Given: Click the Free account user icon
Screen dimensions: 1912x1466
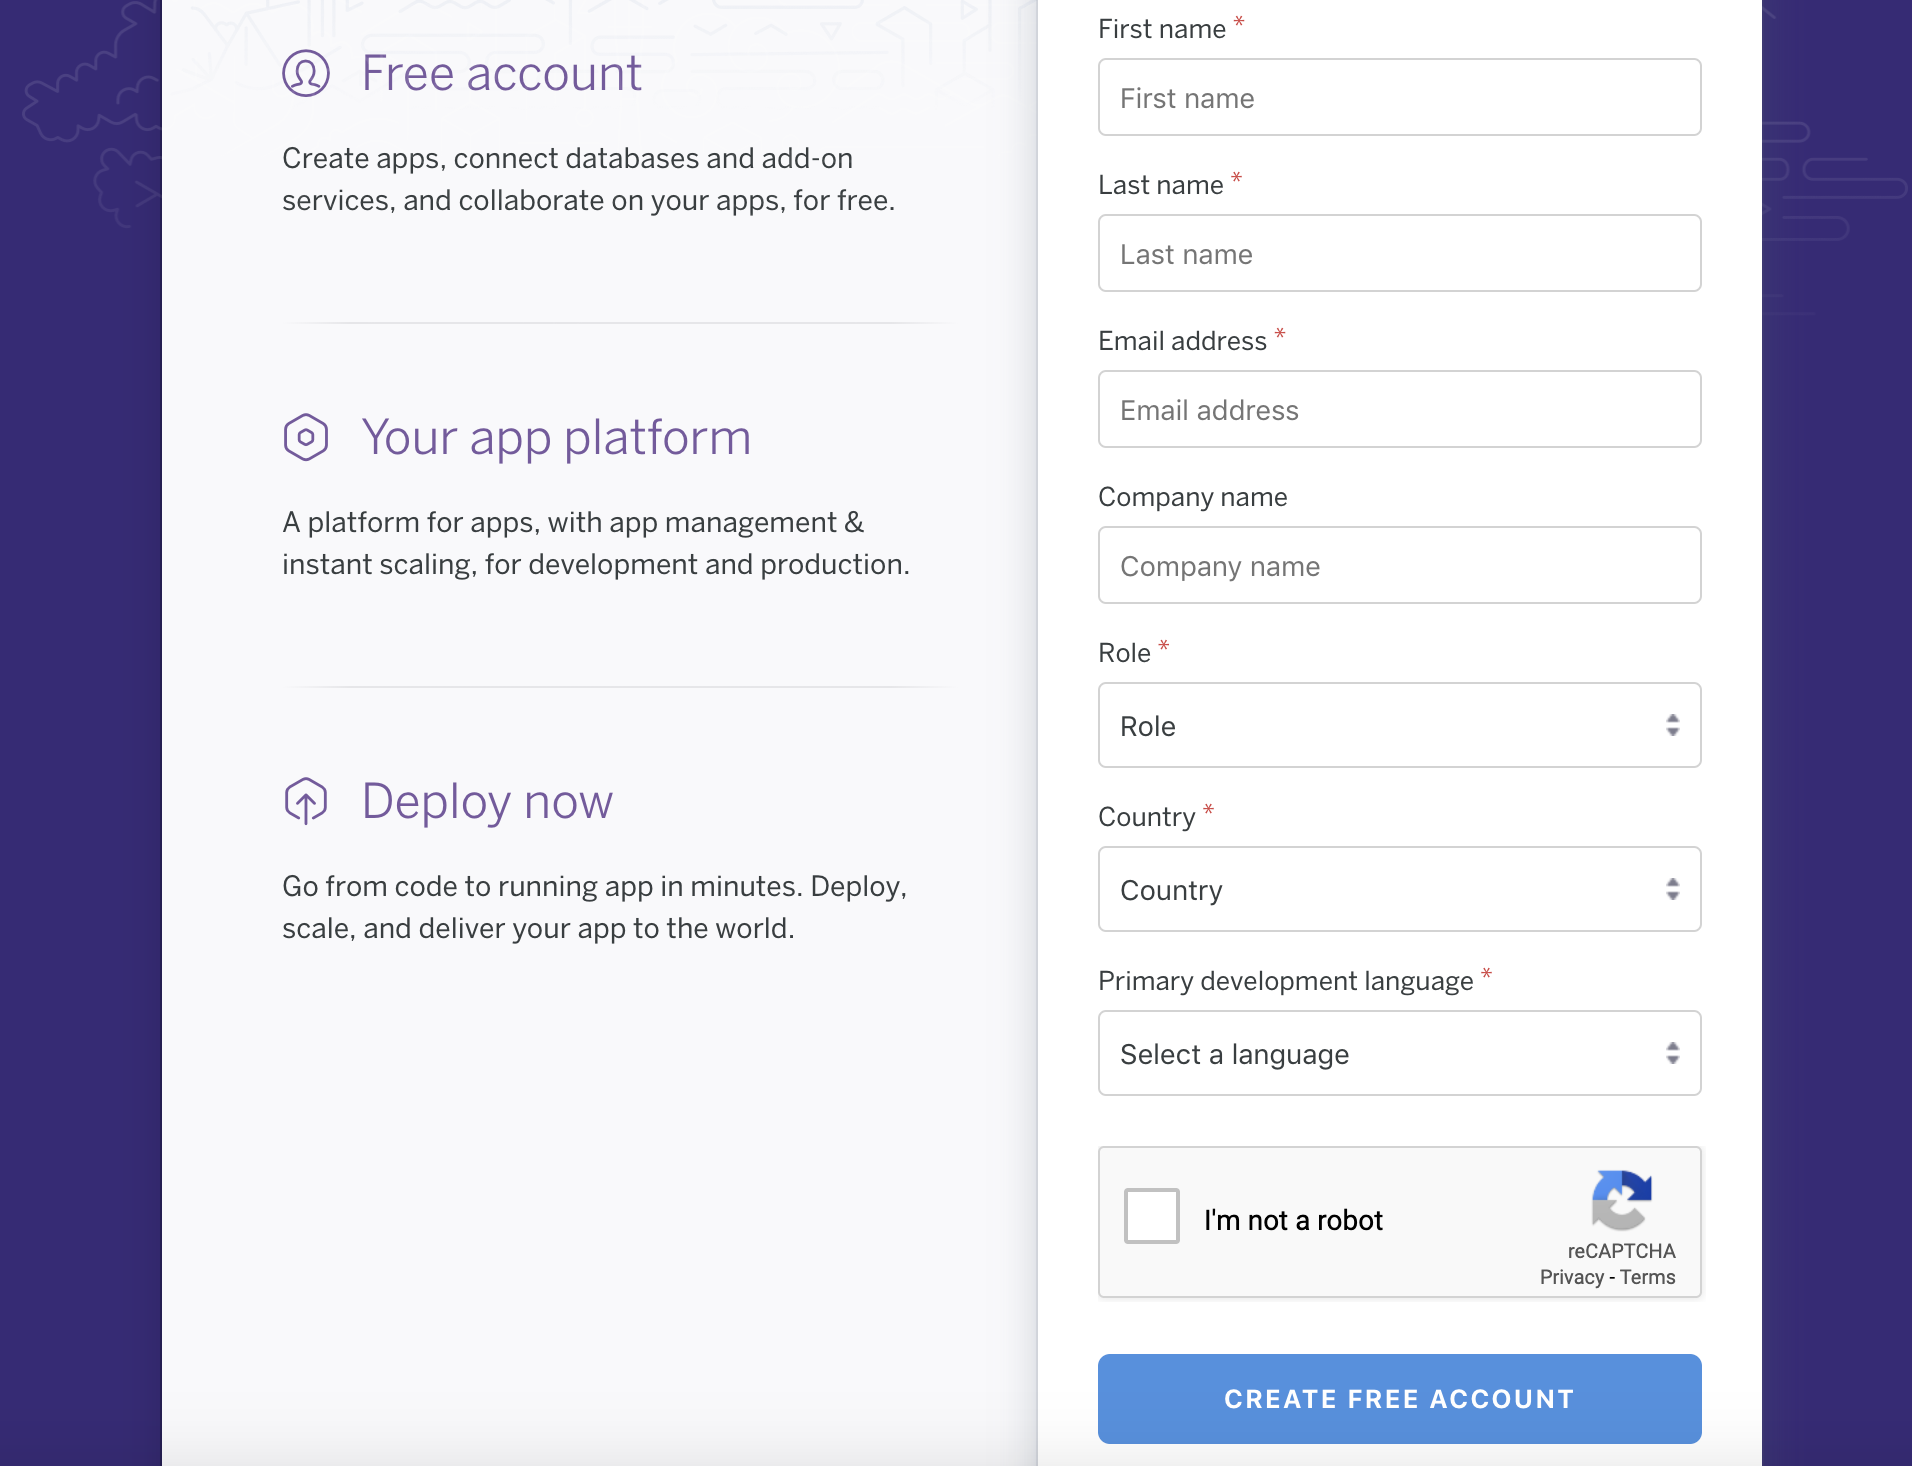Looking at the screenshot, I should point(306,73).
